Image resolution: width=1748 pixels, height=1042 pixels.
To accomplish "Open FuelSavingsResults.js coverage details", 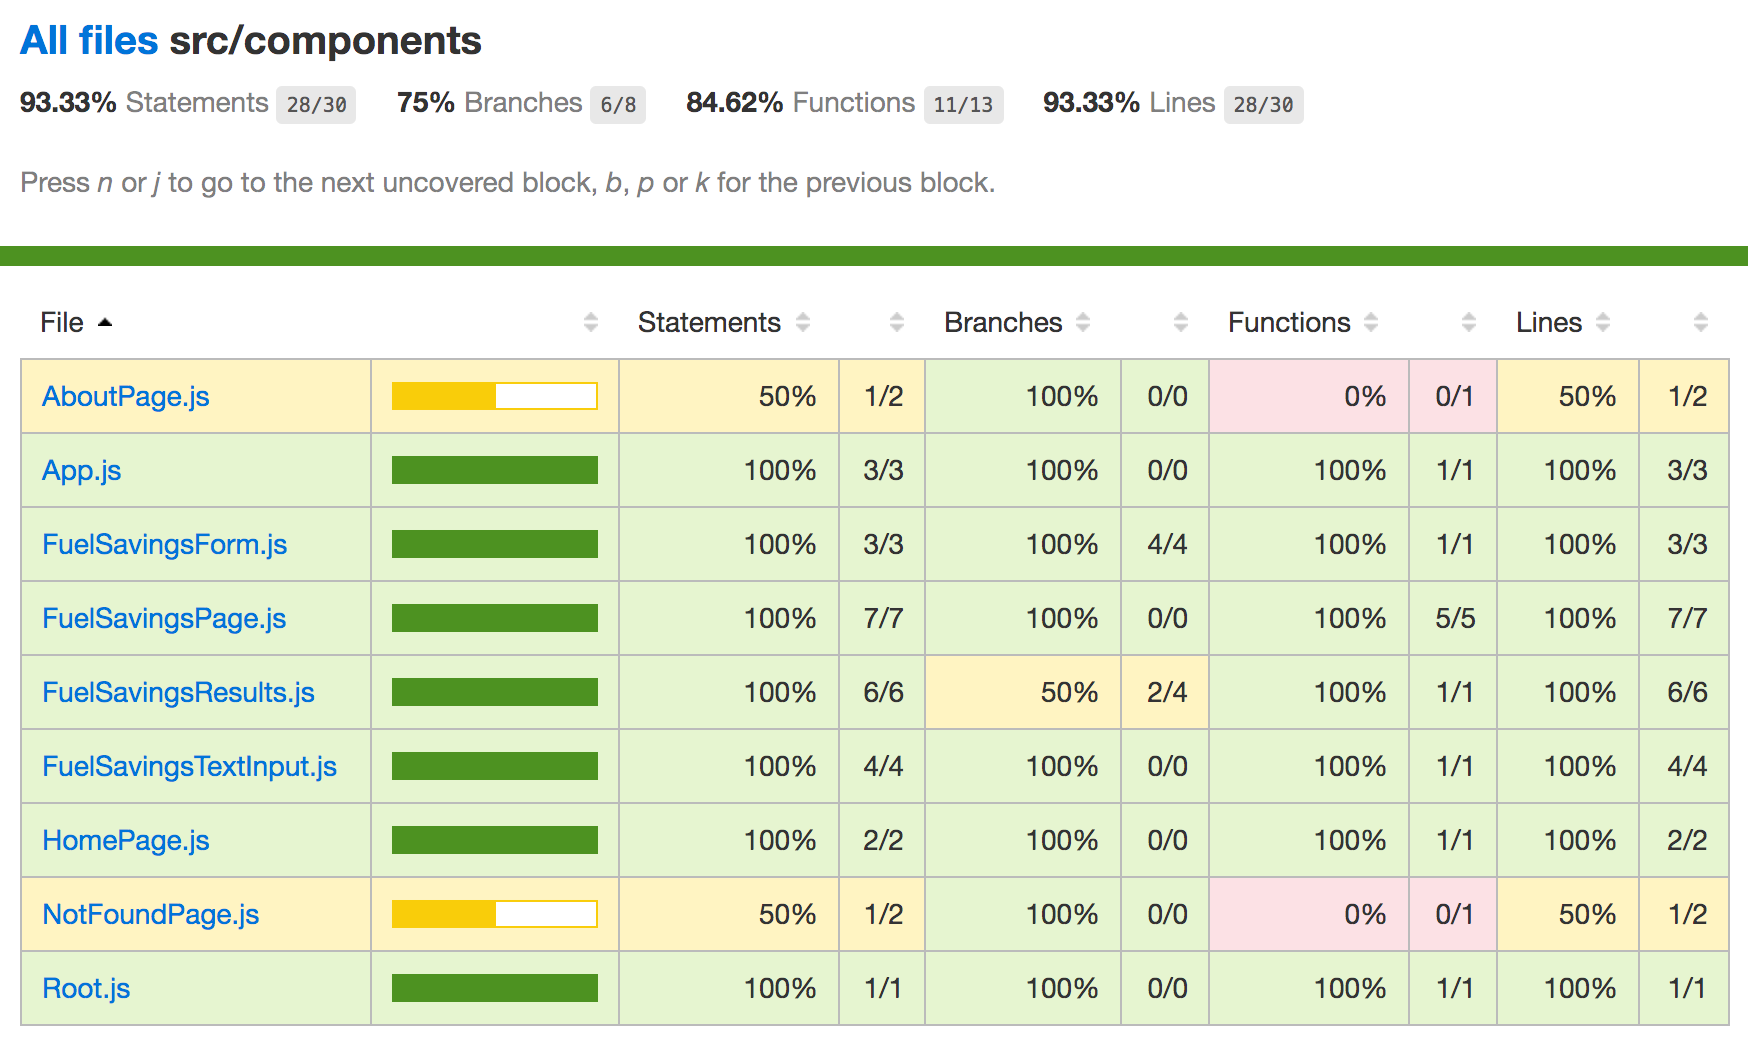I will [178, 693].
